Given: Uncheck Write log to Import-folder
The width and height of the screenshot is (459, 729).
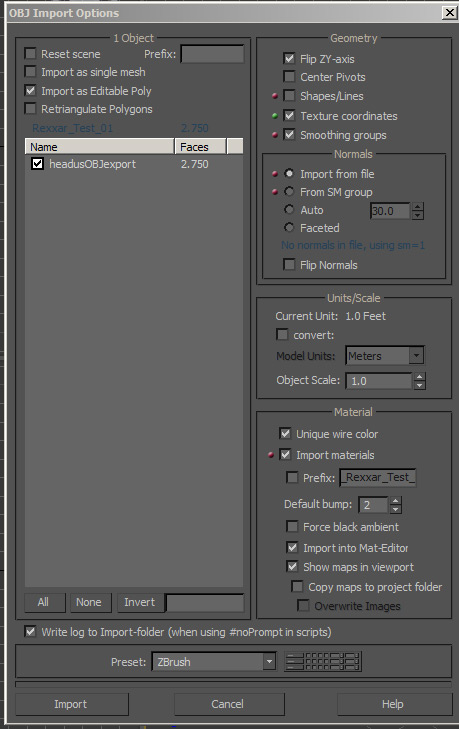Looking at the screenshot, I should click(30, 631).
